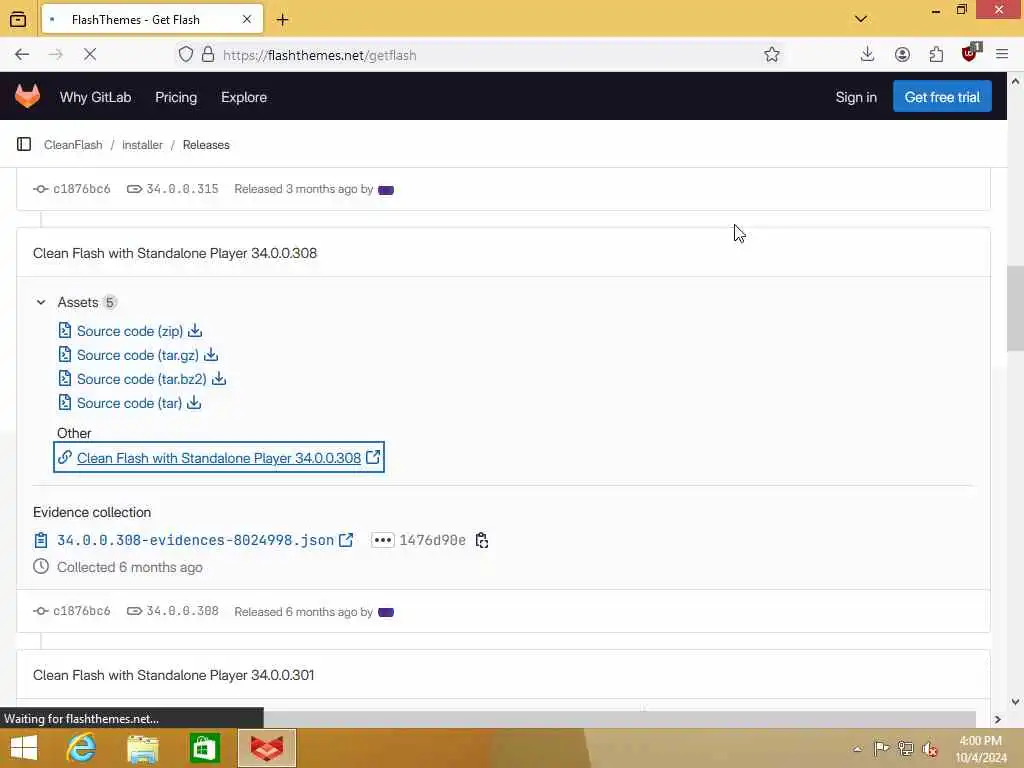Click the muted volume tray icon
The width and height of the screenshot is (1024, 768).
coord(930,749)
